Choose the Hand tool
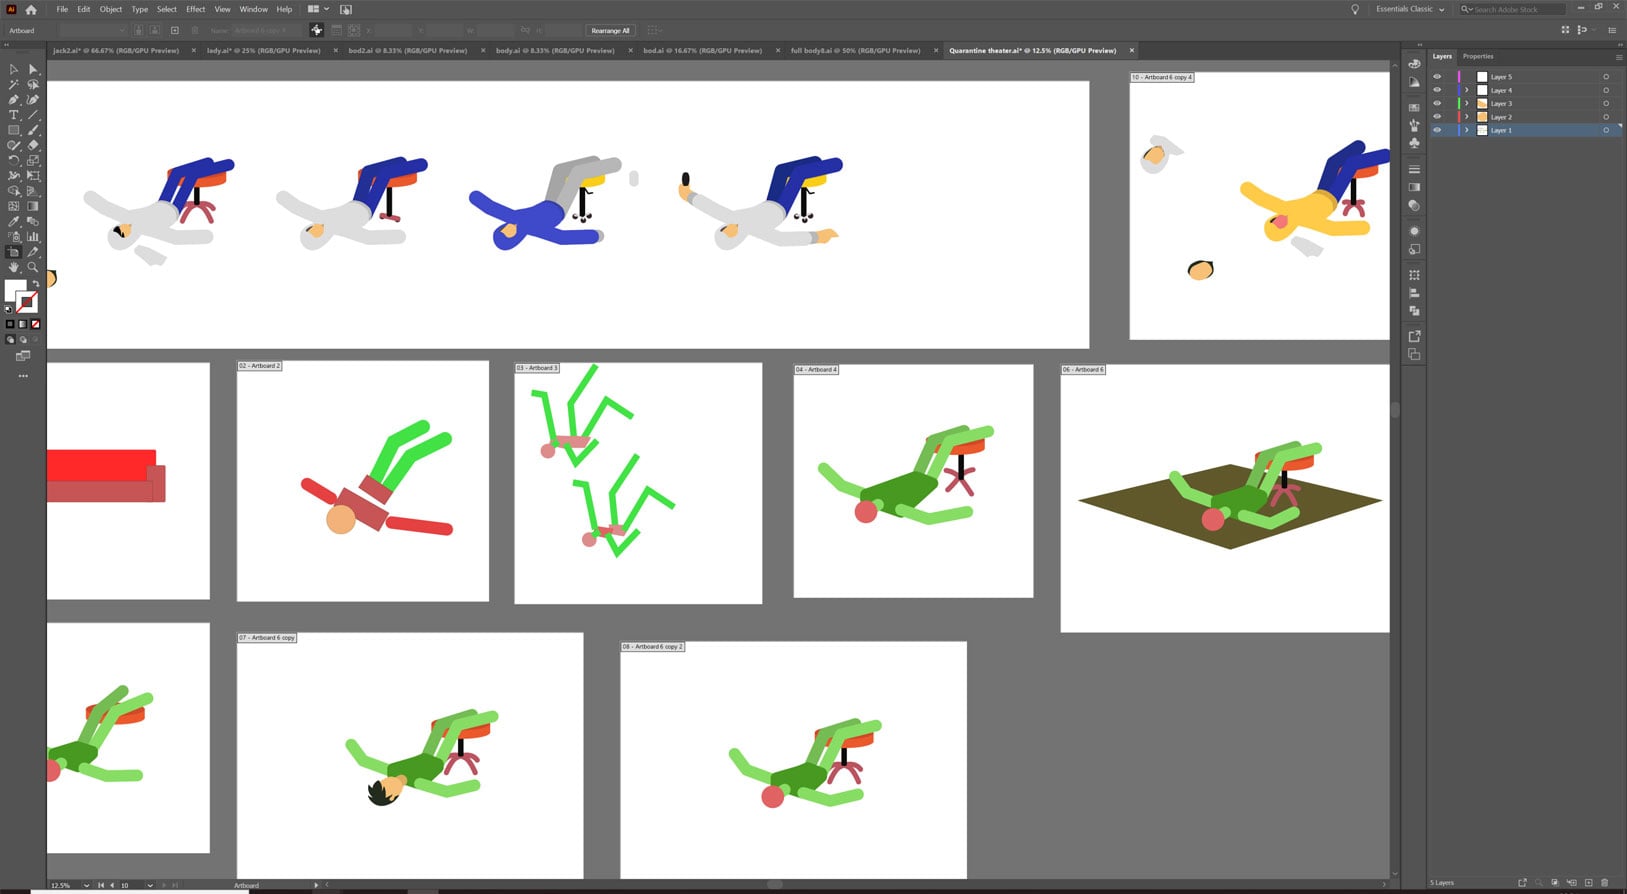 pos(14,267)
